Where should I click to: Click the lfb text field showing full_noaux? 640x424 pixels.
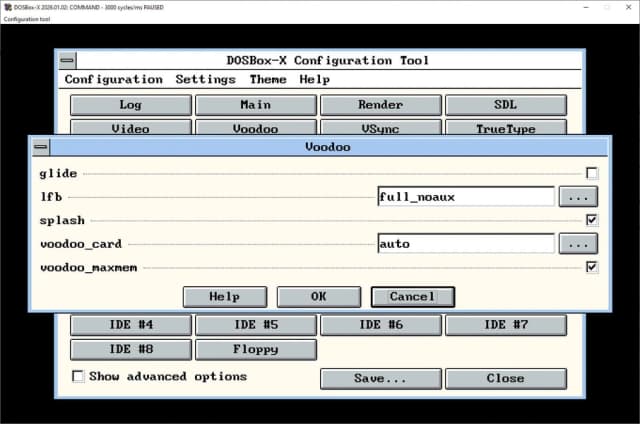point(466,197)
